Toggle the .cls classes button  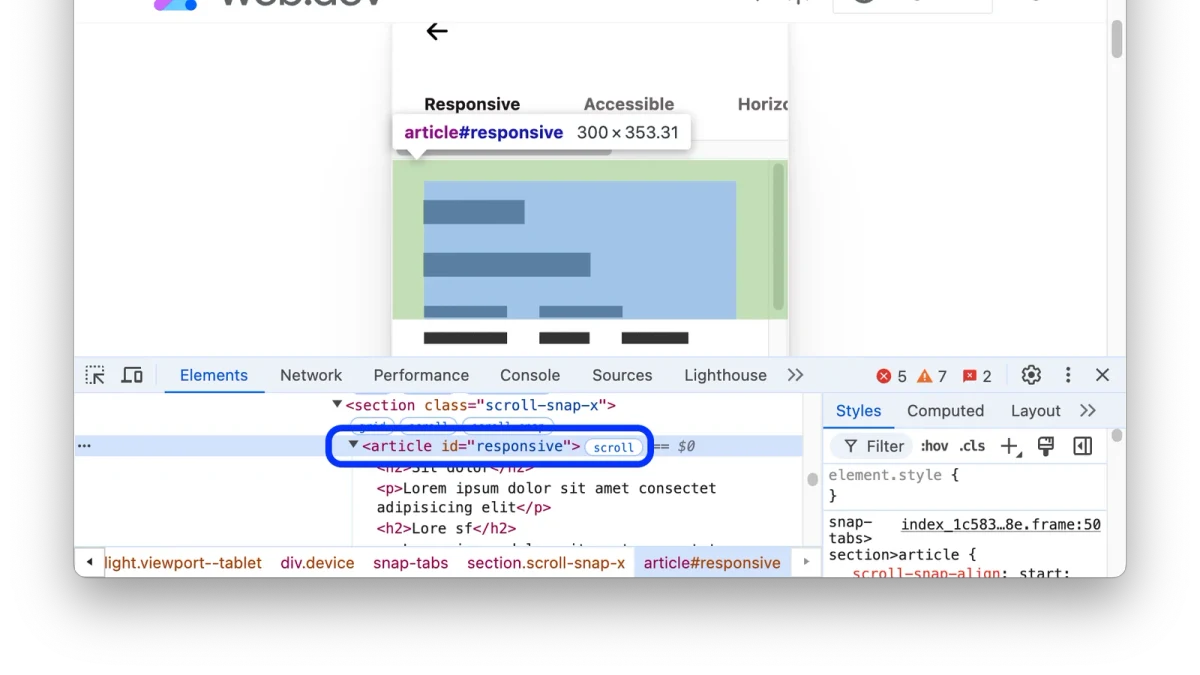(972, 446)
